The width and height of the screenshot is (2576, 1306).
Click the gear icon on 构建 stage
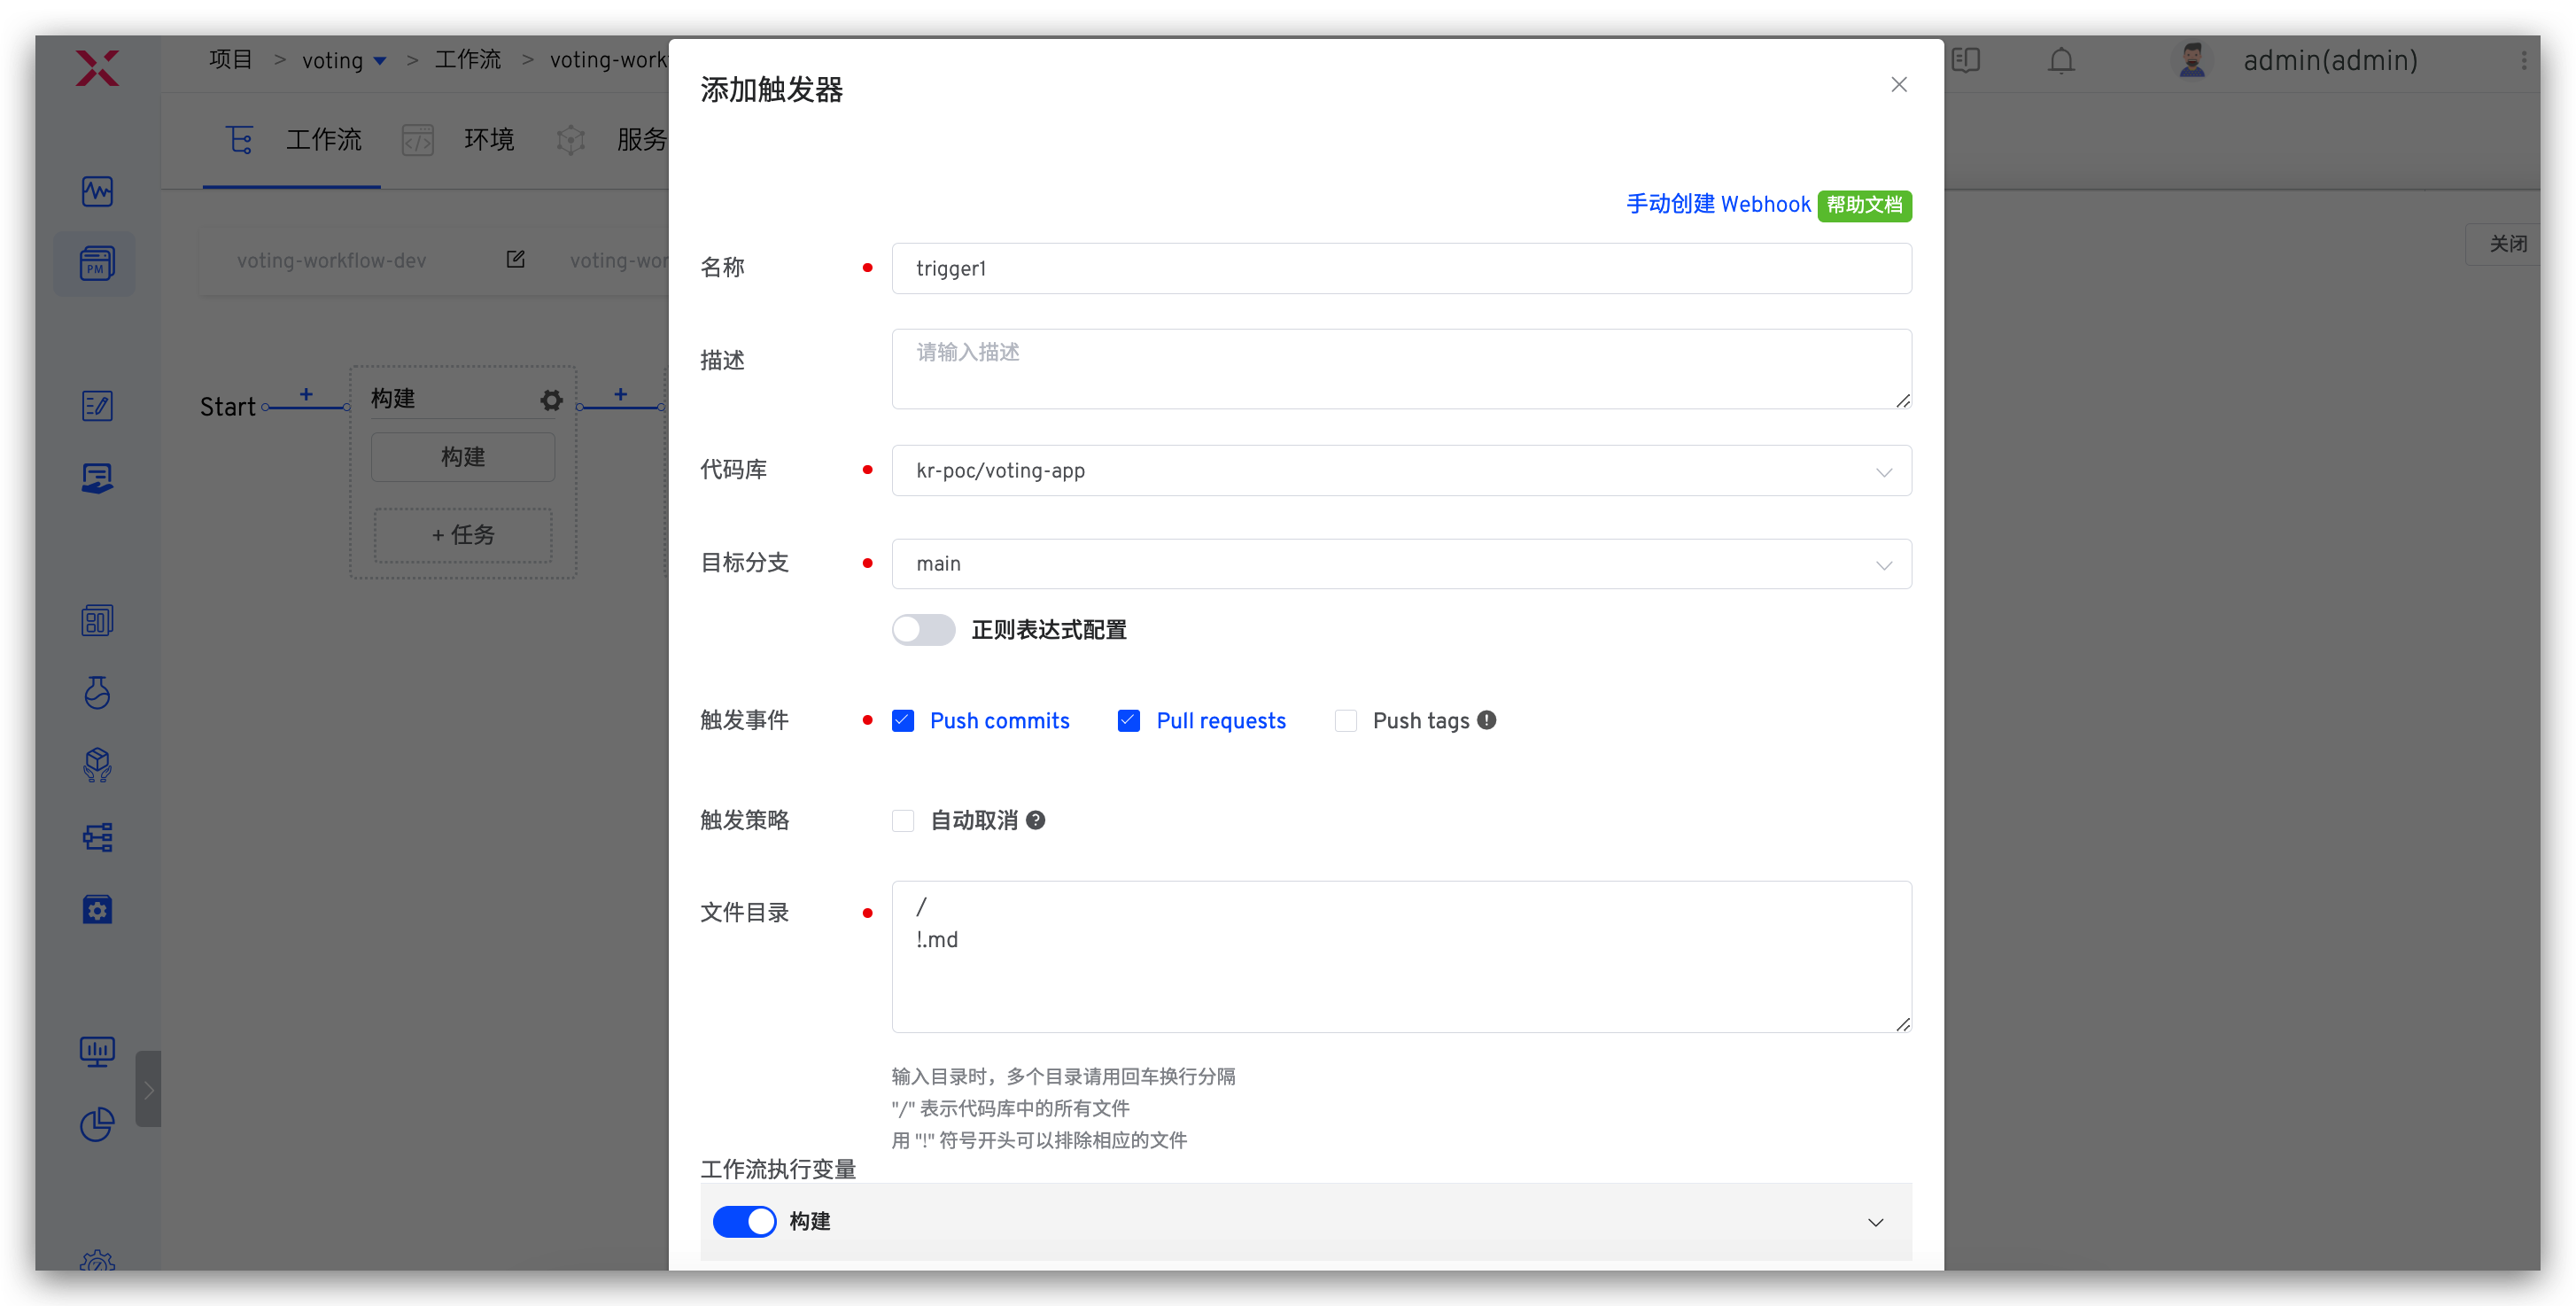(551, 400)
